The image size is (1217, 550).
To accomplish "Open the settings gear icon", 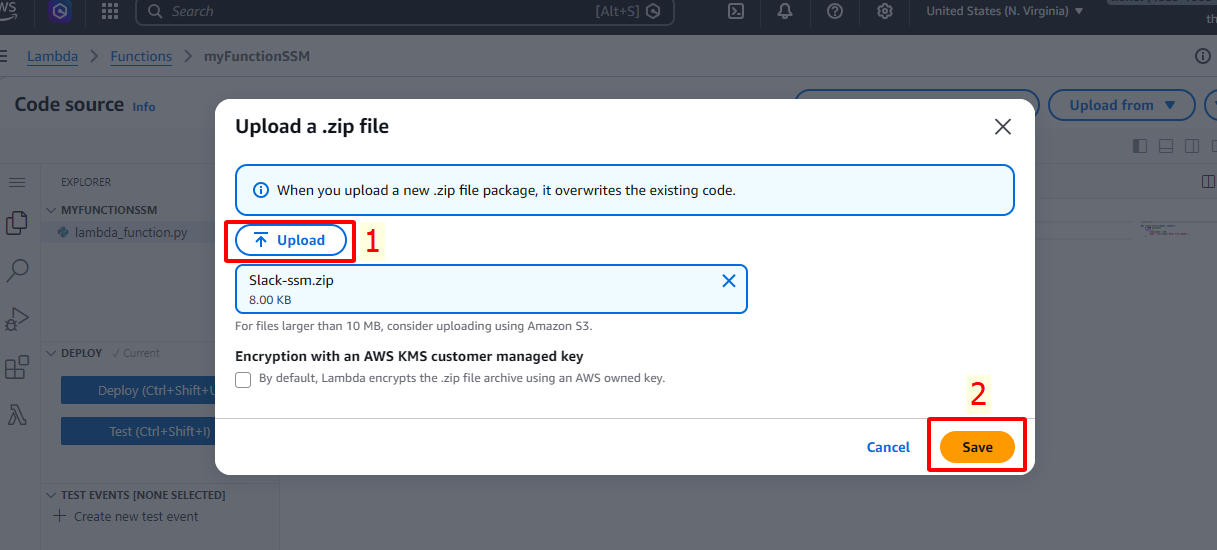I will [x=885, y=11].
